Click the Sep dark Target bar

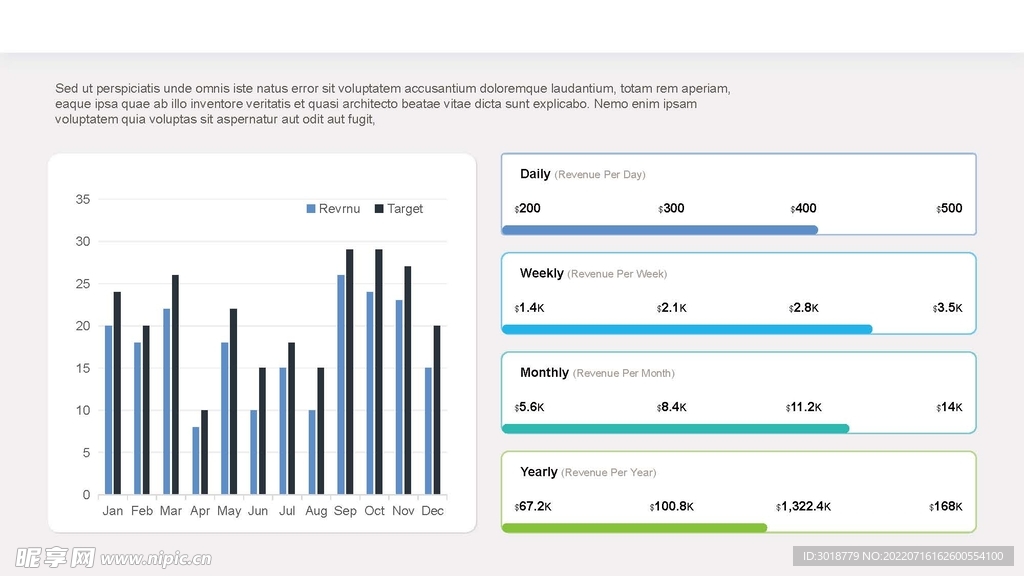tap(349, 371)
